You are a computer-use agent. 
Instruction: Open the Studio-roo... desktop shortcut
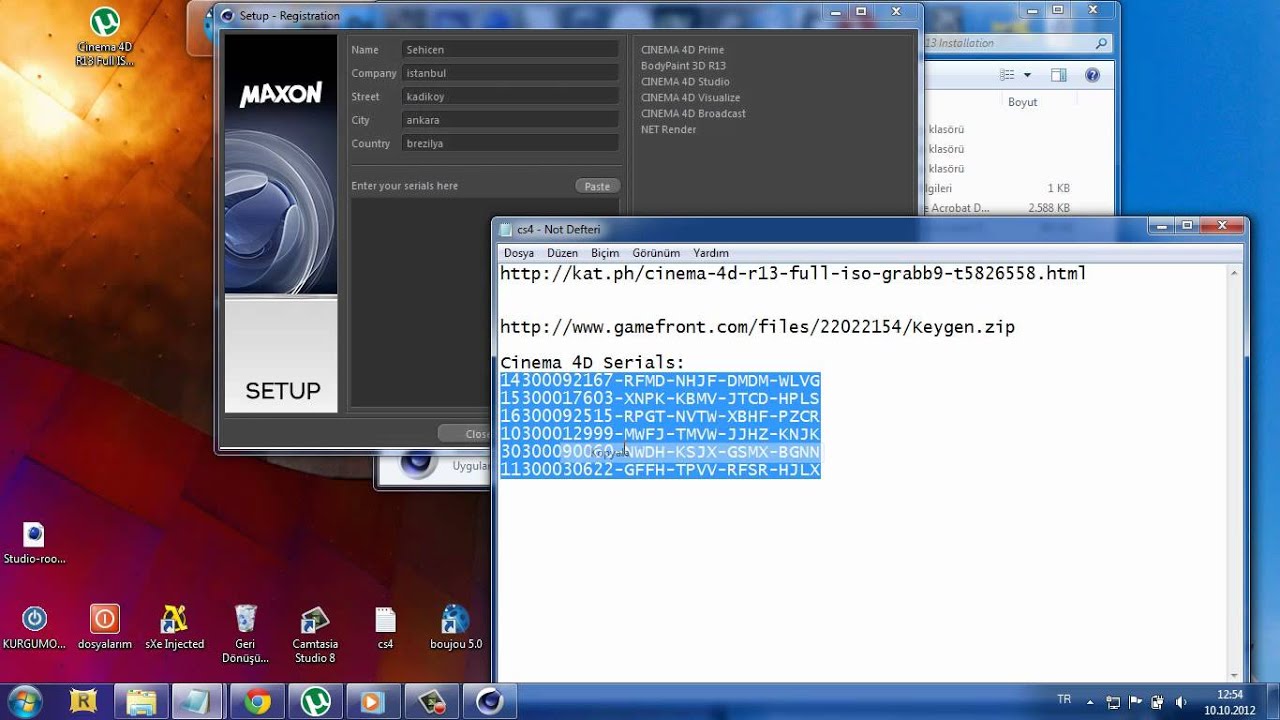[34, 543]
